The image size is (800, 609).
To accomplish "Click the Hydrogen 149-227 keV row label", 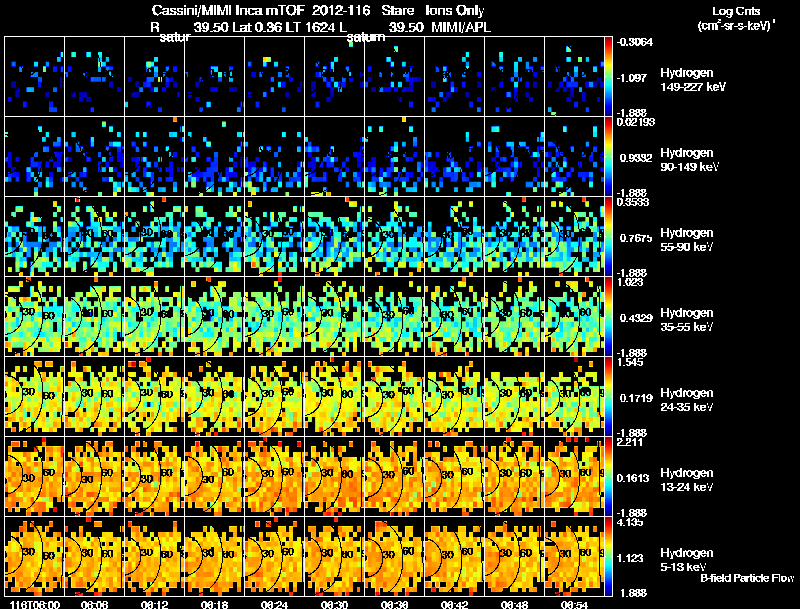I will tap(693, 80).
